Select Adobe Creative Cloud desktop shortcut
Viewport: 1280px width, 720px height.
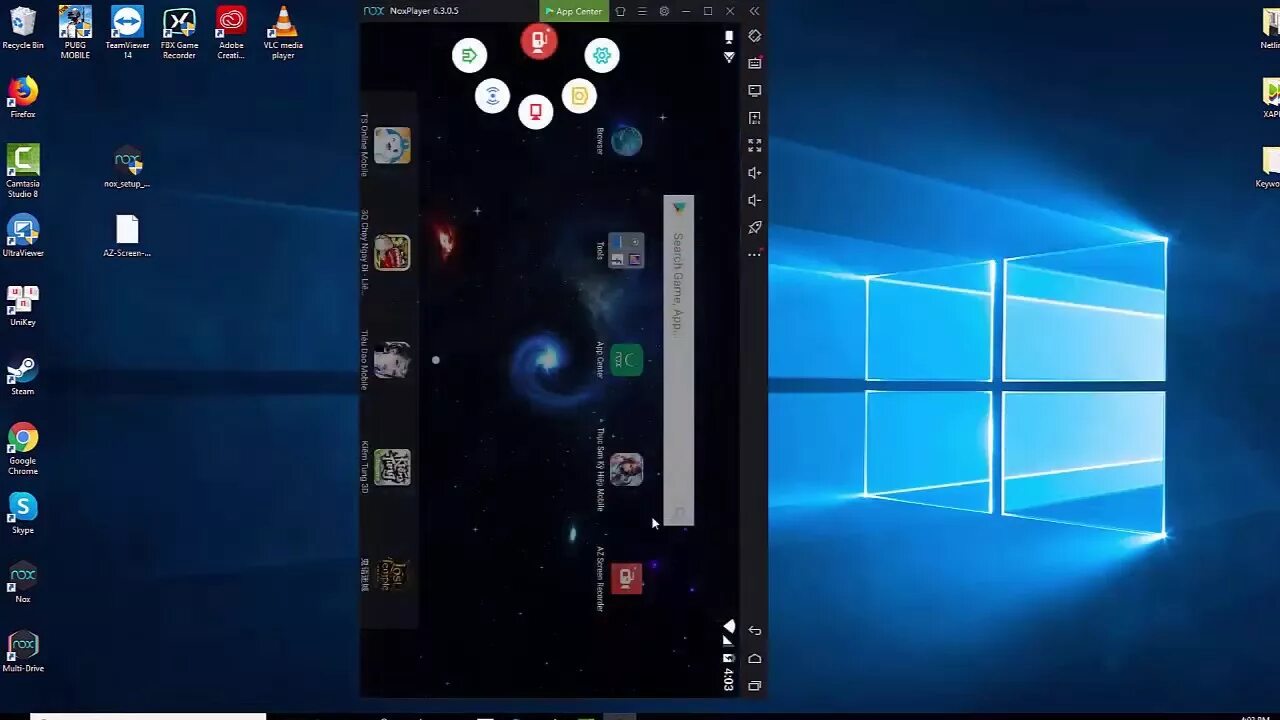pyautogui.click(x=231, y=31)
